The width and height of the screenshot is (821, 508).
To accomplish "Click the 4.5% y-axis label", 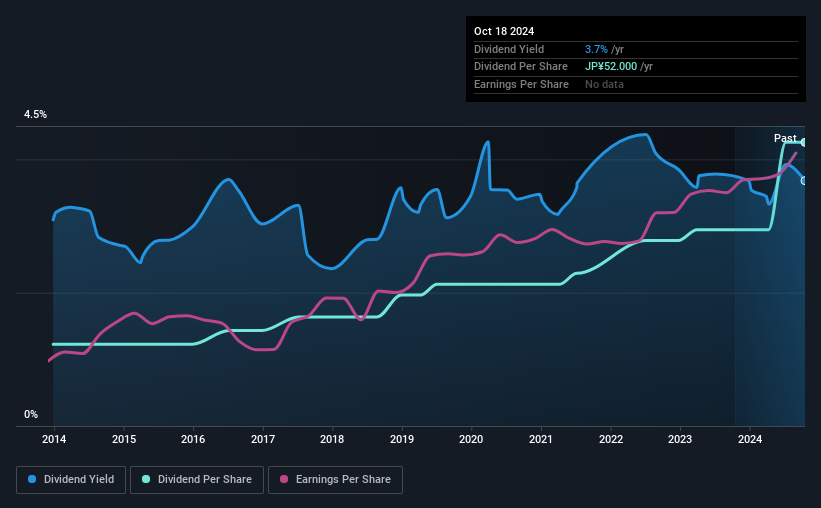I will click(35, 114).
